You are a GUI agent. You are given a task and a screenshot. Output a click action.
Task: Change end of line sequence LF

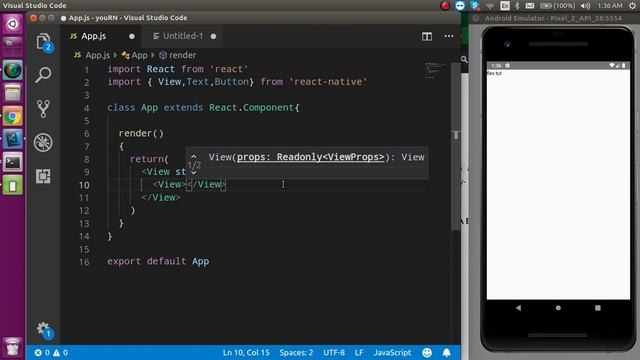359,352
